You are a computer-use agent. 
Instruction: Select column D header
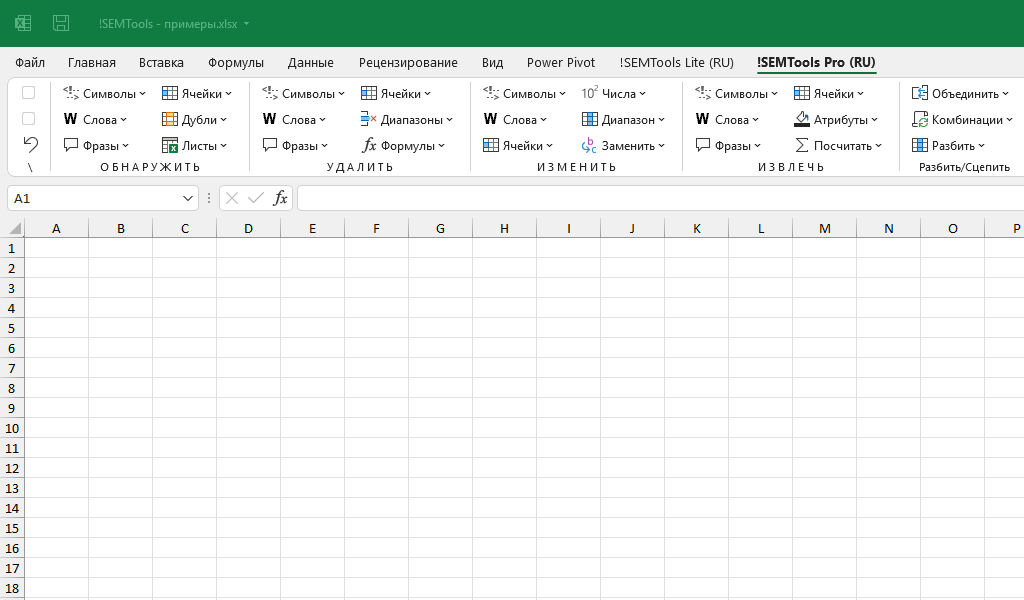248,229
